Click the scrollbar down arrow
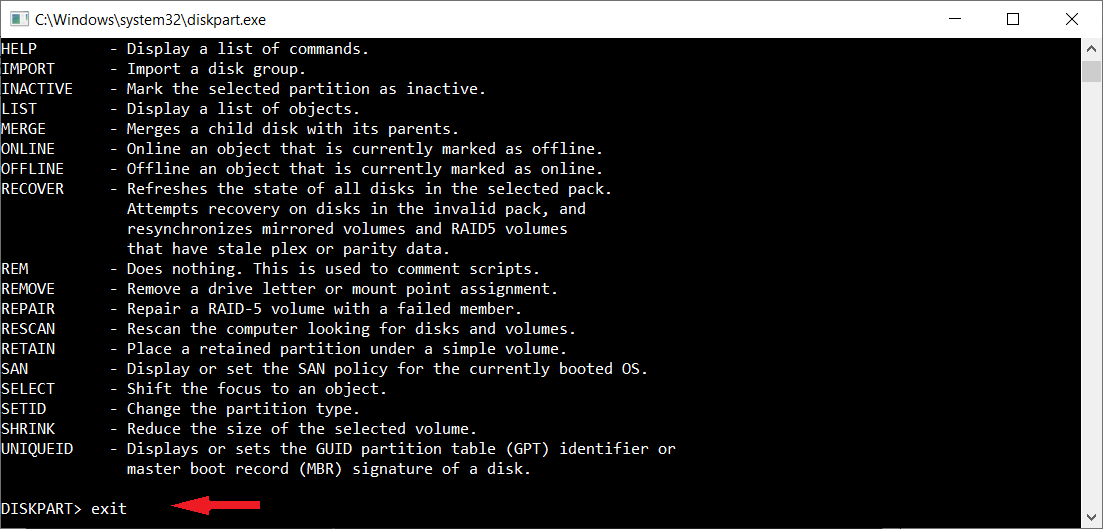Image resolution: width=1103 pixels, height=529 pixels. pos(1092,518)
